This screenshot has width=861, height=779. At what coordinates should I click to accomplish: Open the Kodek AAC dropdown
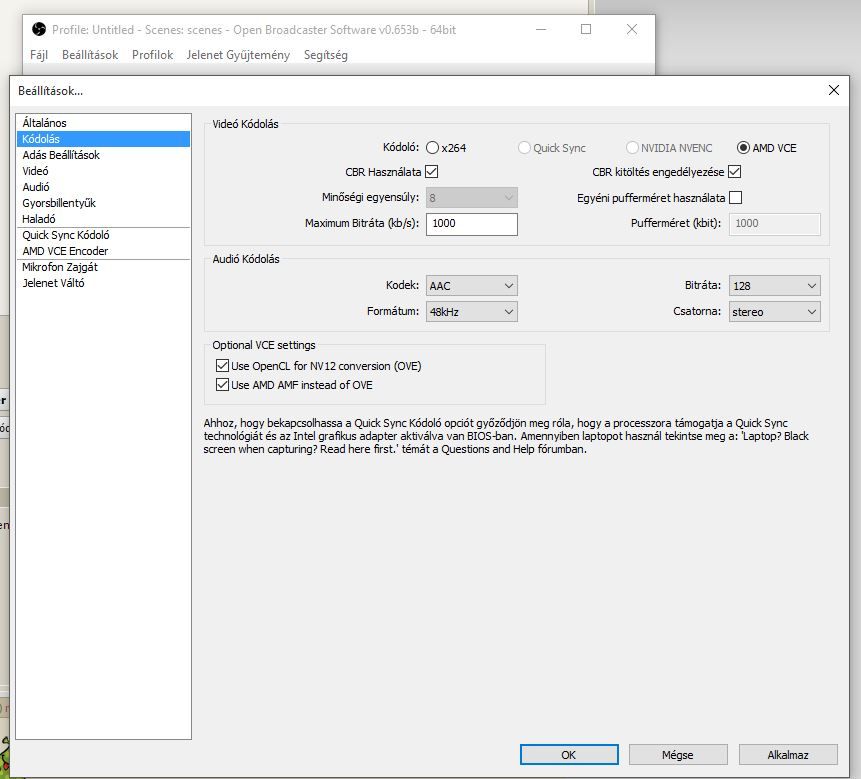(x=472, y=285)
